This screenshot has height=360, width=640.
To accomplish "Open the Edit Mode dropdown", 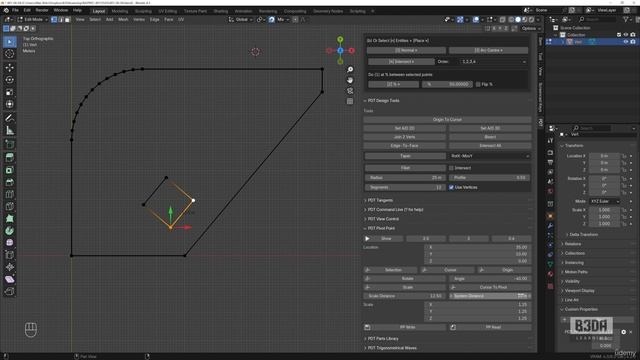I will (x=33, y=19).
